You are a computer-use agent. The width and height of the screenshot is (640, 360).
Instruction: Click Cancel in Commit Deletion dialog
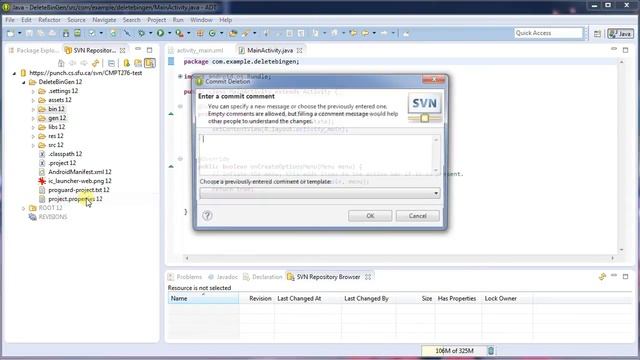point(418,216)
